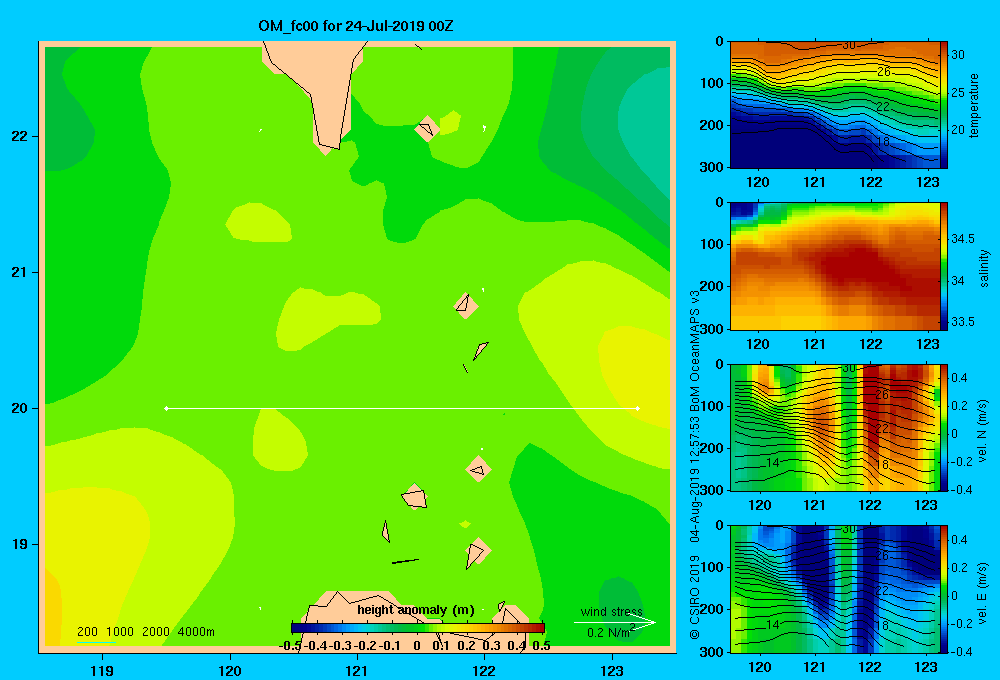
Task: Click the '2000' depth contour legend entry
Action: 156,632
